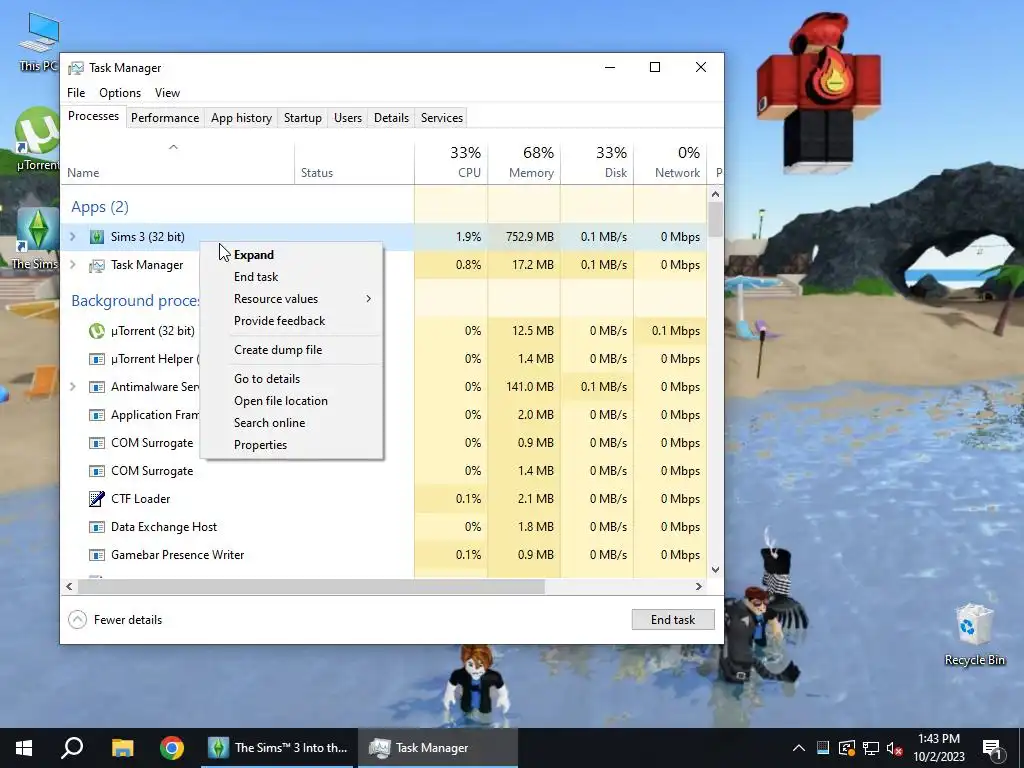Sort by the CPU column header
Viewport: 1024px width, 768px height.
click(451, 163)
